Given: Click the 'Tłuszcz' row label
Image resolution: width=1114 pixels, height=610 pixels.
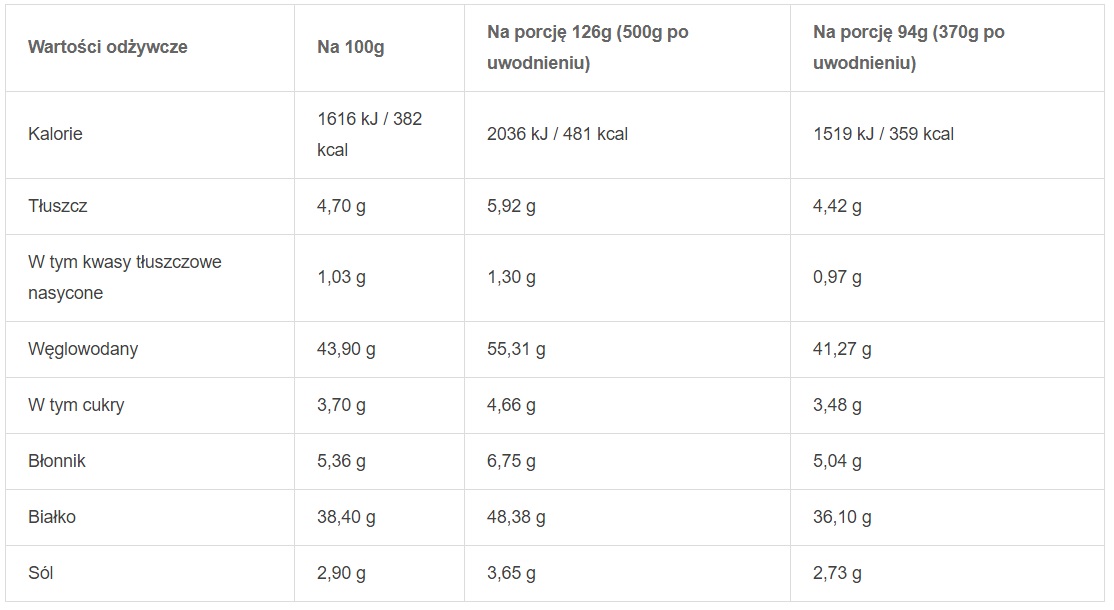Looking at the screenshot, I should coord(58,206).
